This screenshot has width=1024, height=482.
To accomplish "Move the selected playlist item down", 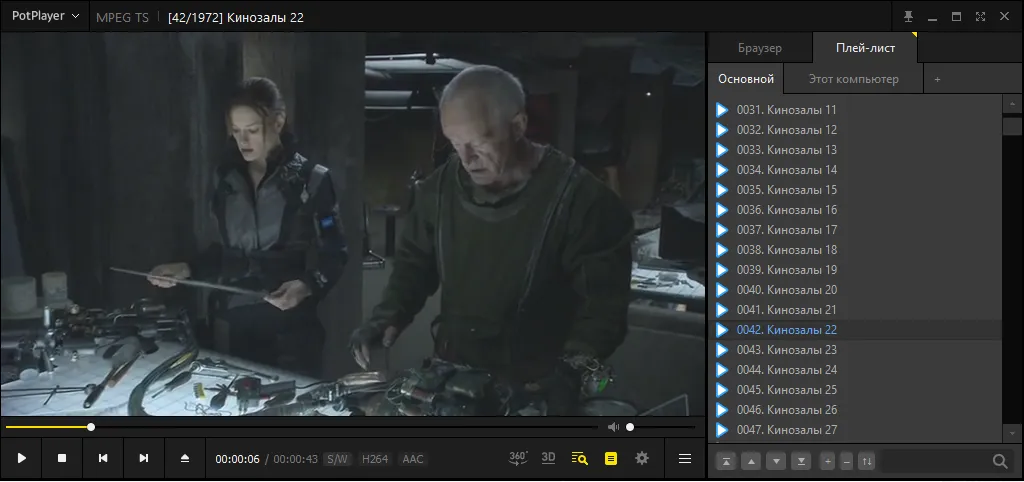I will pos(776,461).
